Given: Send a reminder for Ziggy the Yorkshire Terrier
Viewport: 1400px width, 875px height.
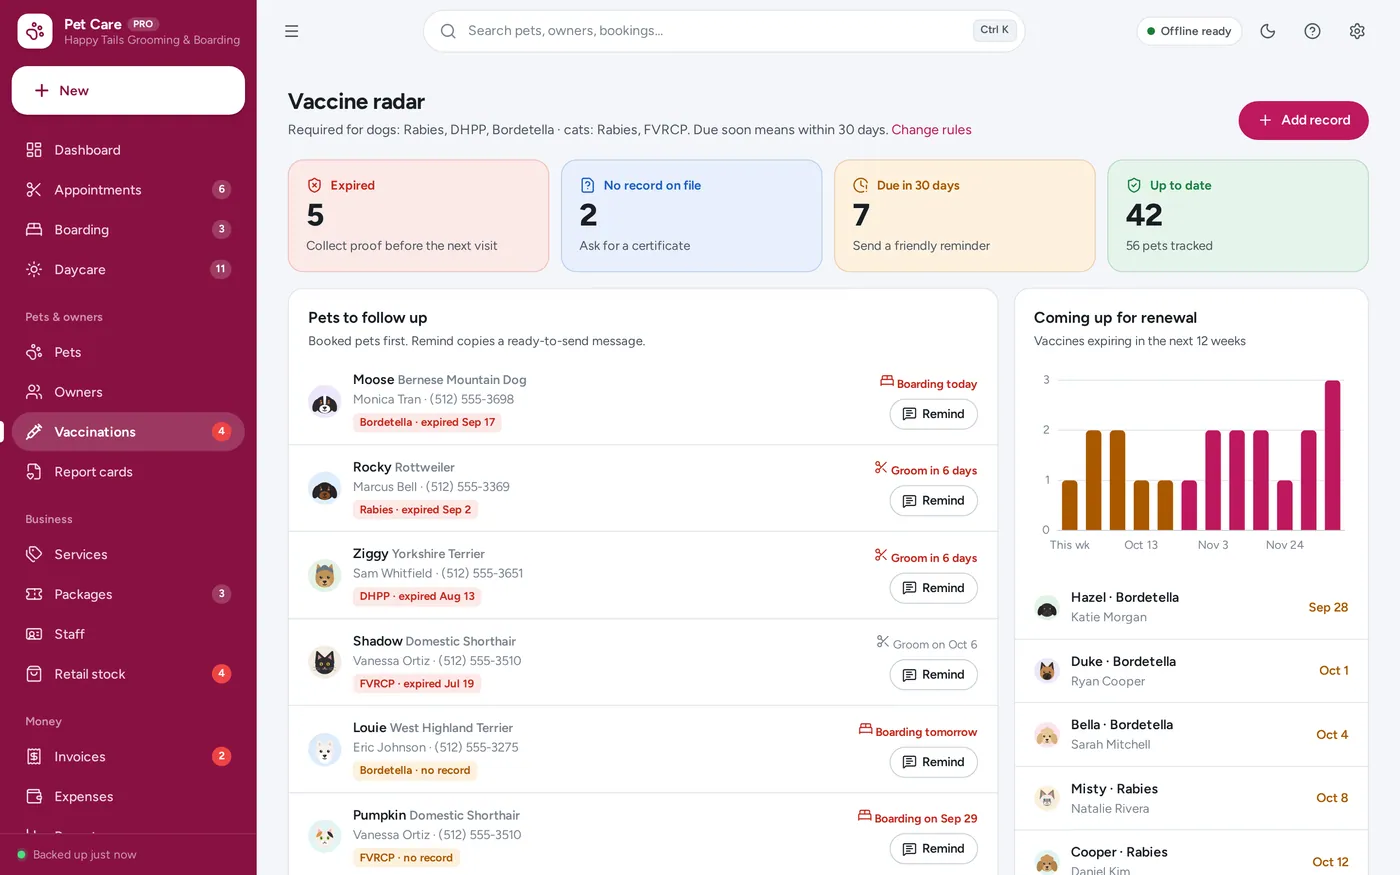Looking at the screenshot, I should (933, 588).
